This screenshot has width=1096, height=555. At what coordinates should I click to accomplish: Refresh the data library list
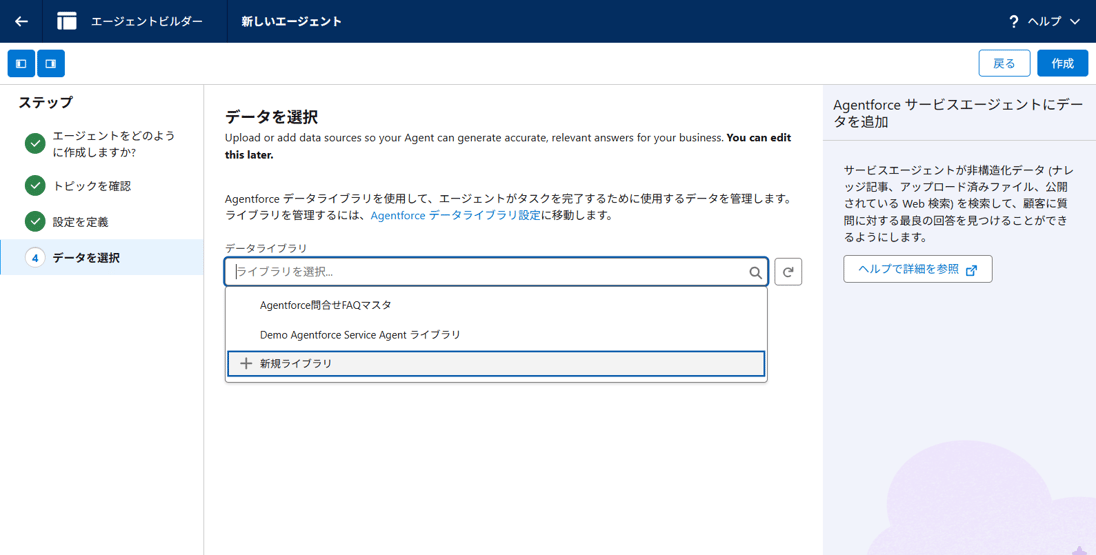788,272
